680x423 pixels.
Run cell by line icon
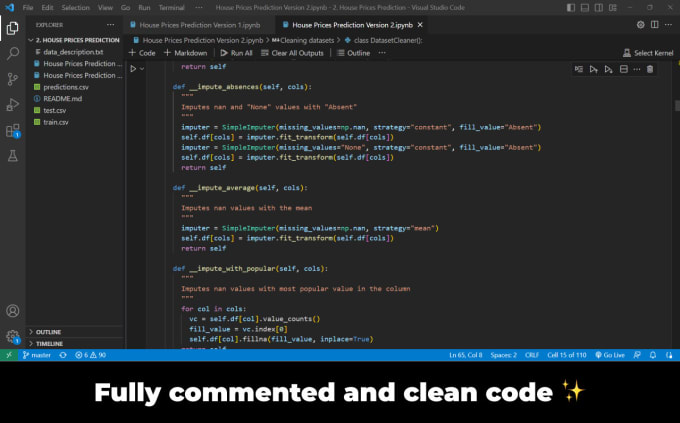(579, 69)
